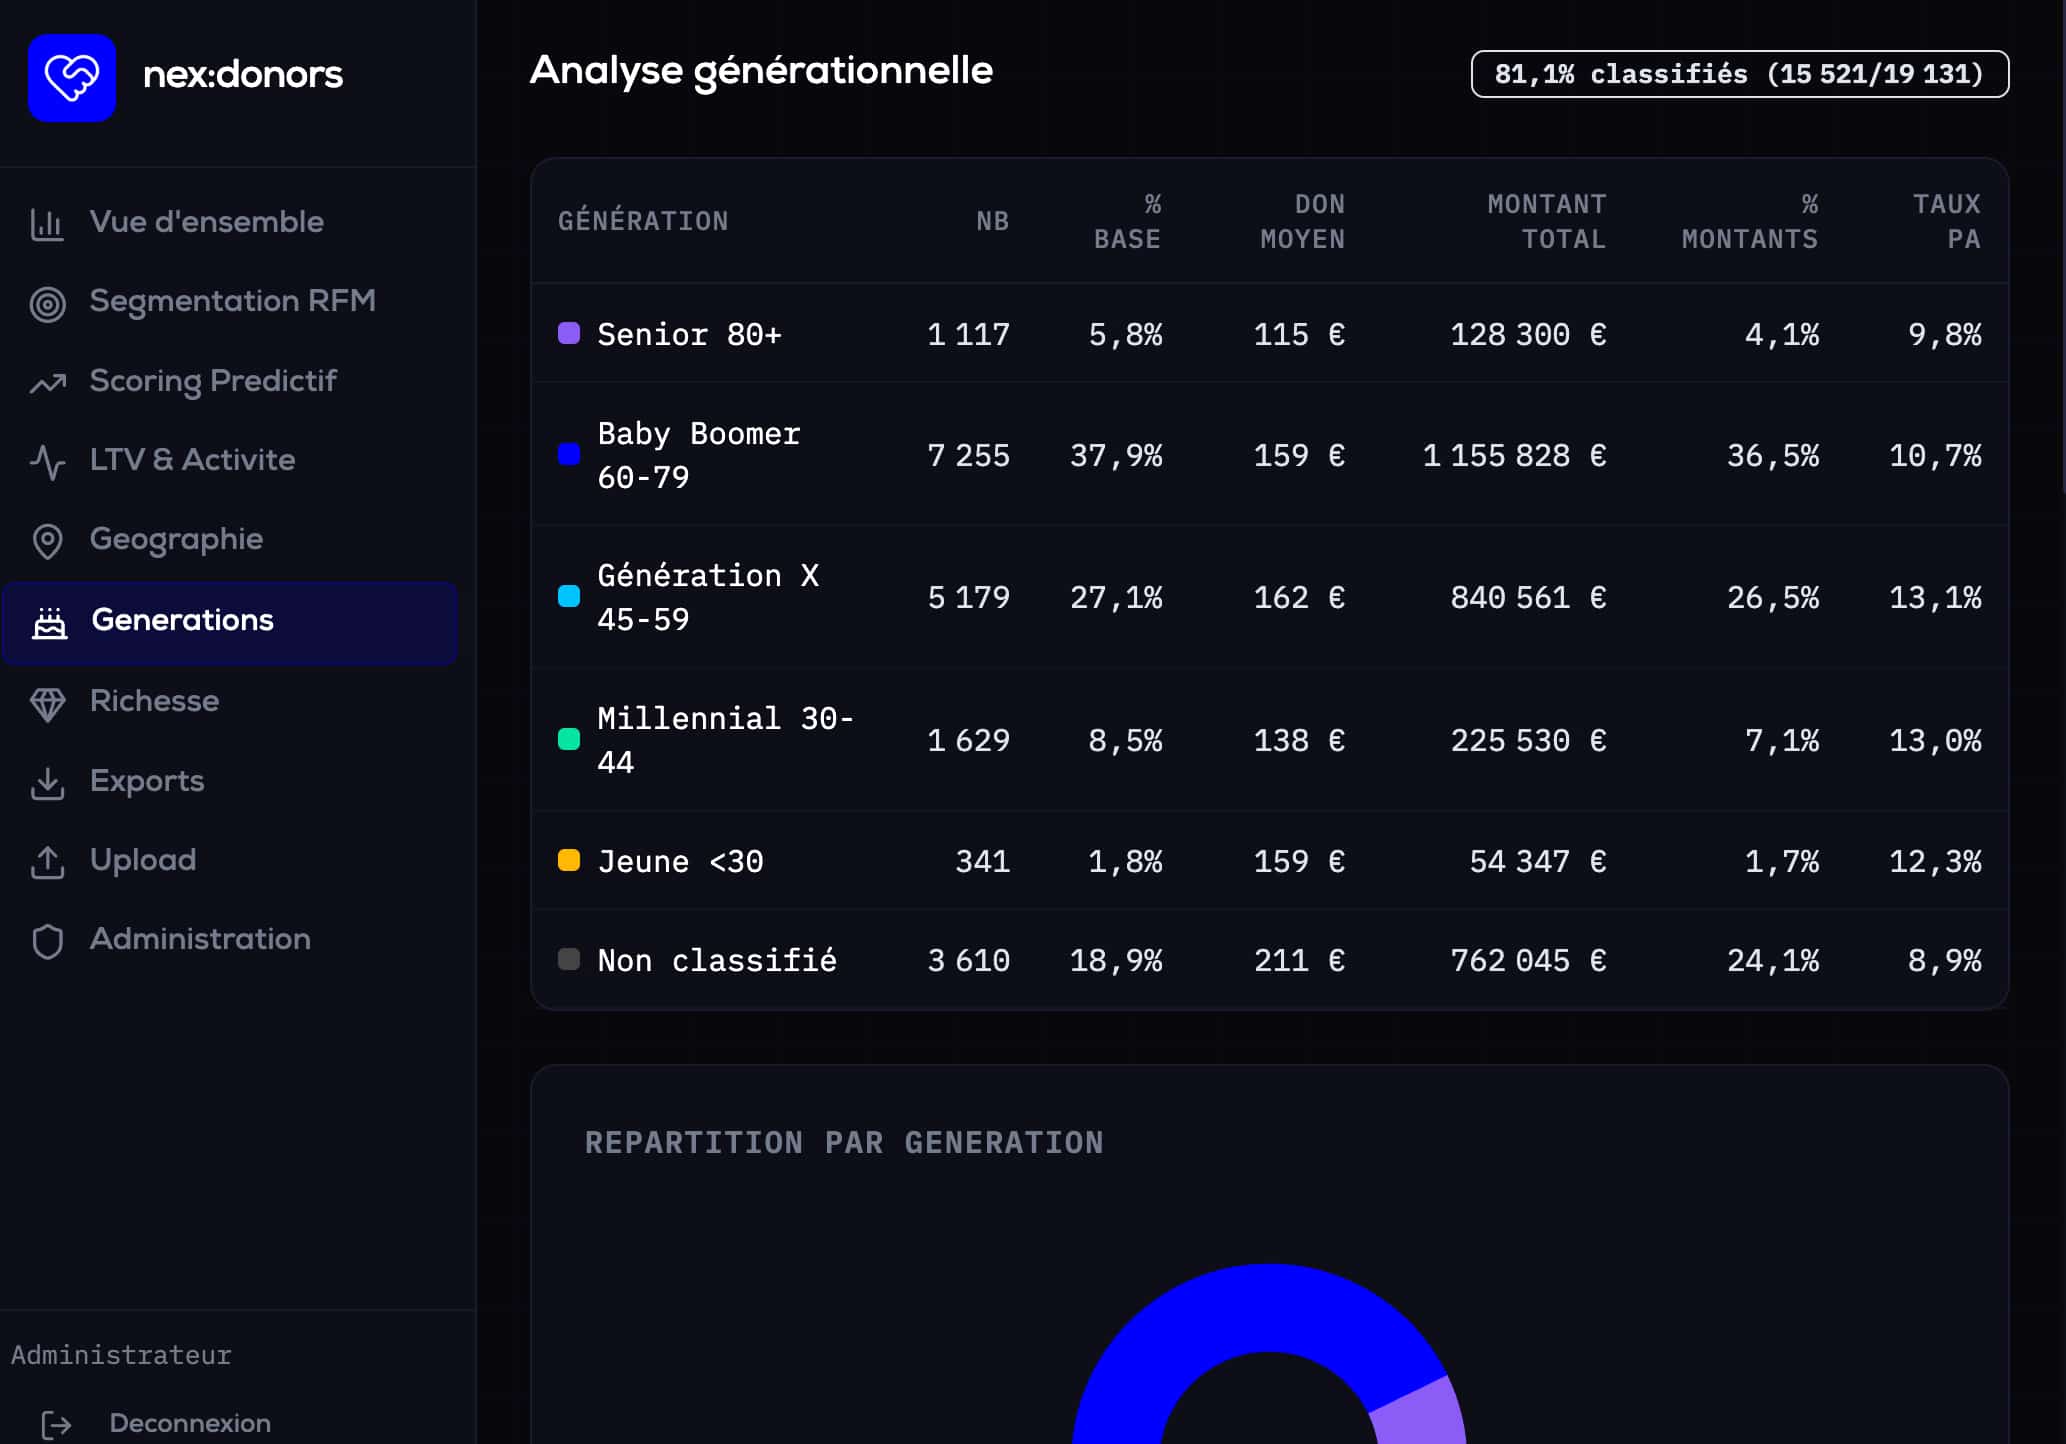Select the Non classifié row label
The image size is (2066, 1444).
(x=717, y=960)
